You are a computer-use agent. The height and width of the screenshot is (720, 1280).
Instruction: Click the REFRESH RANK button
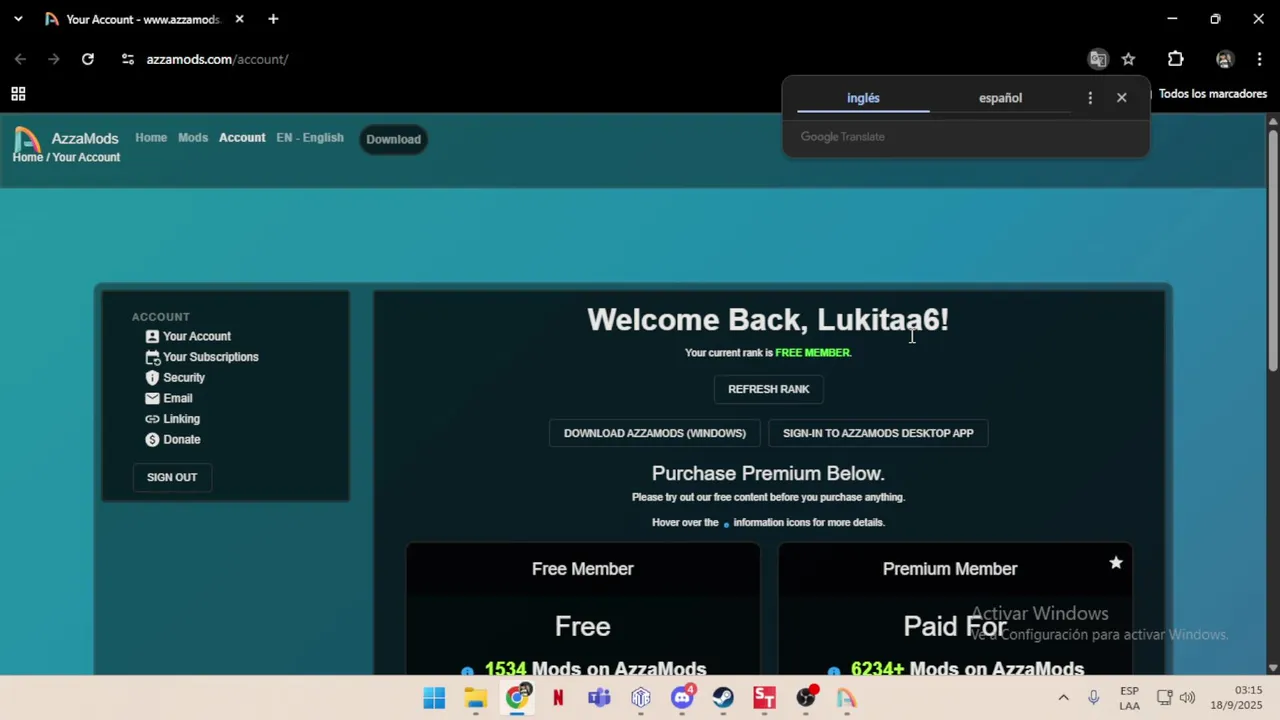[769, 389]
